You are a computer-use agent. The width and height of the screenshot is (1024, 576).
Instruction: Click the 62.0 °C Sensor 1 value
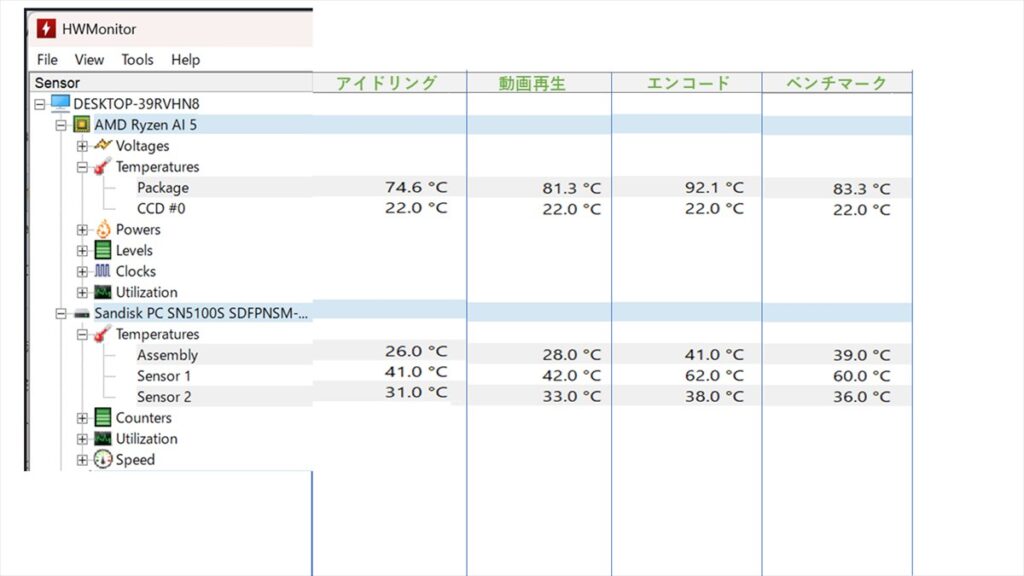(x=714, y=376)
